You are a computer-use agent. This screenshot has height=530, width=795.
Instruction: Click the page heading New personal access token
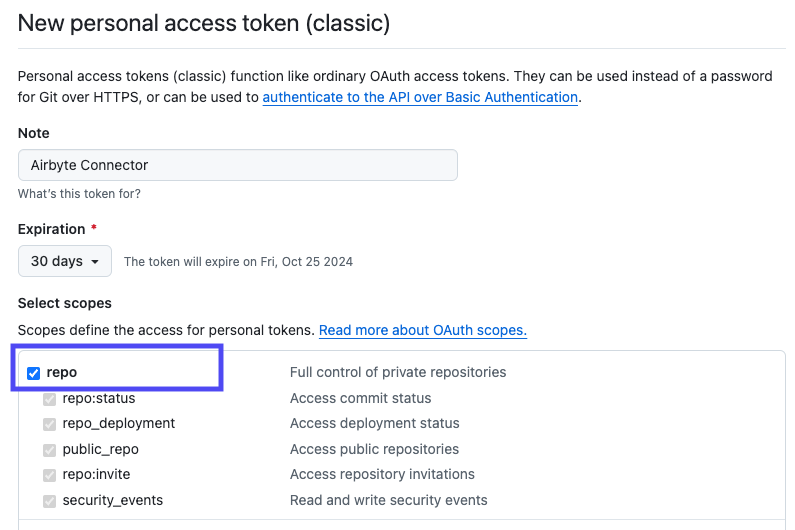[204, 22]
